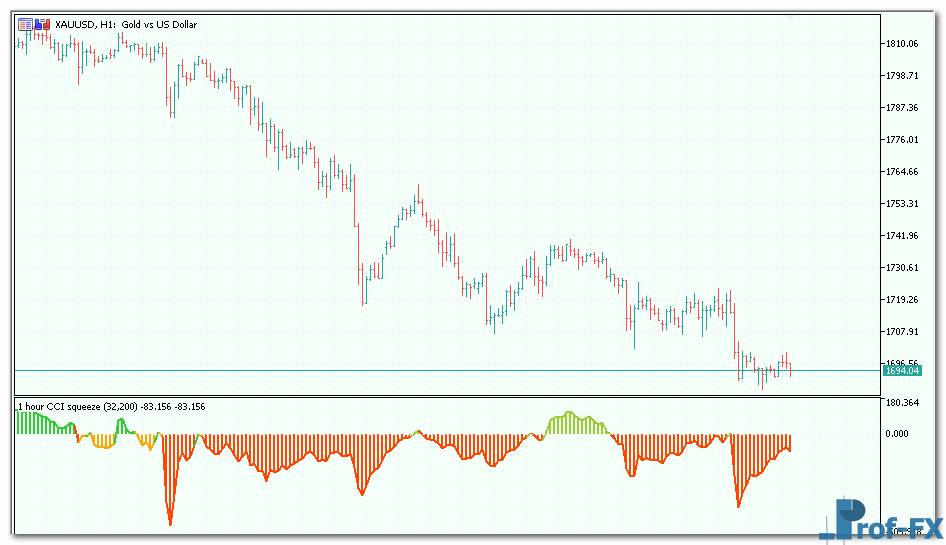Click the 1798.71 price scale label
This screenshot has width=946, height=545.
pyautogui.click(x=901, y=75)
